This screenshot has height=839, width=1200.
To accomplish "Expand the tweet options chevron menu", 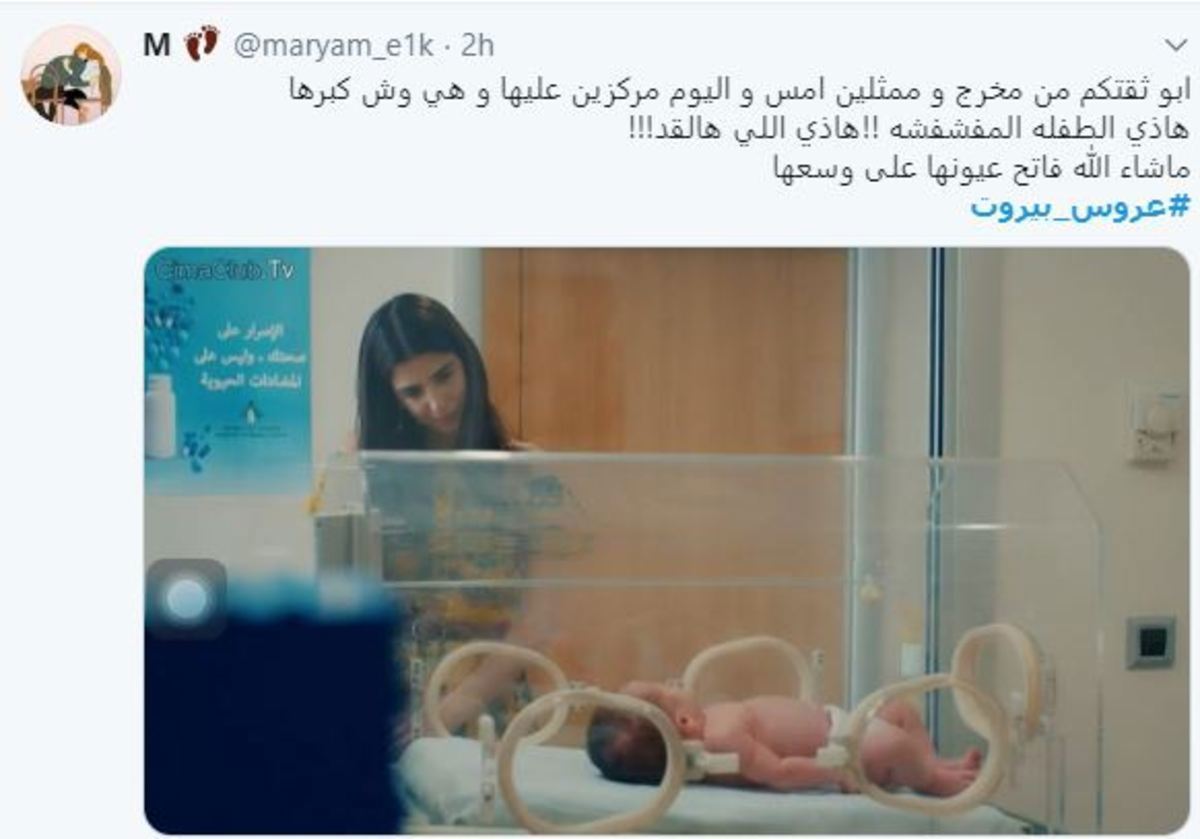I will [x=1176, y=46].
